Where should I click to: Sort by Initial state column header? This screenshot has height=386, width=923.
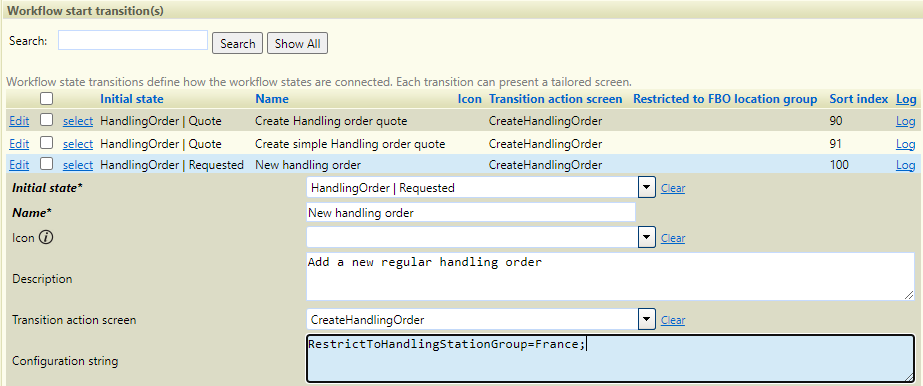point(132,99)
